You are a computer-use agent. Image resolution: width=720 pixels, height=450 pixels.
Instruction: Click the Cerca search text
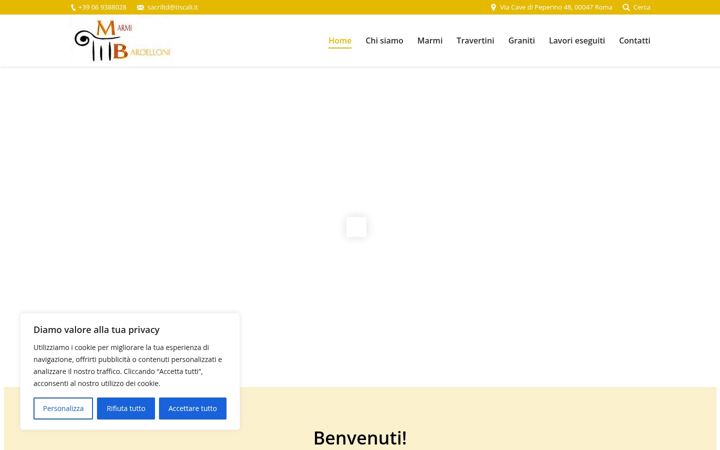click(642, 7)
